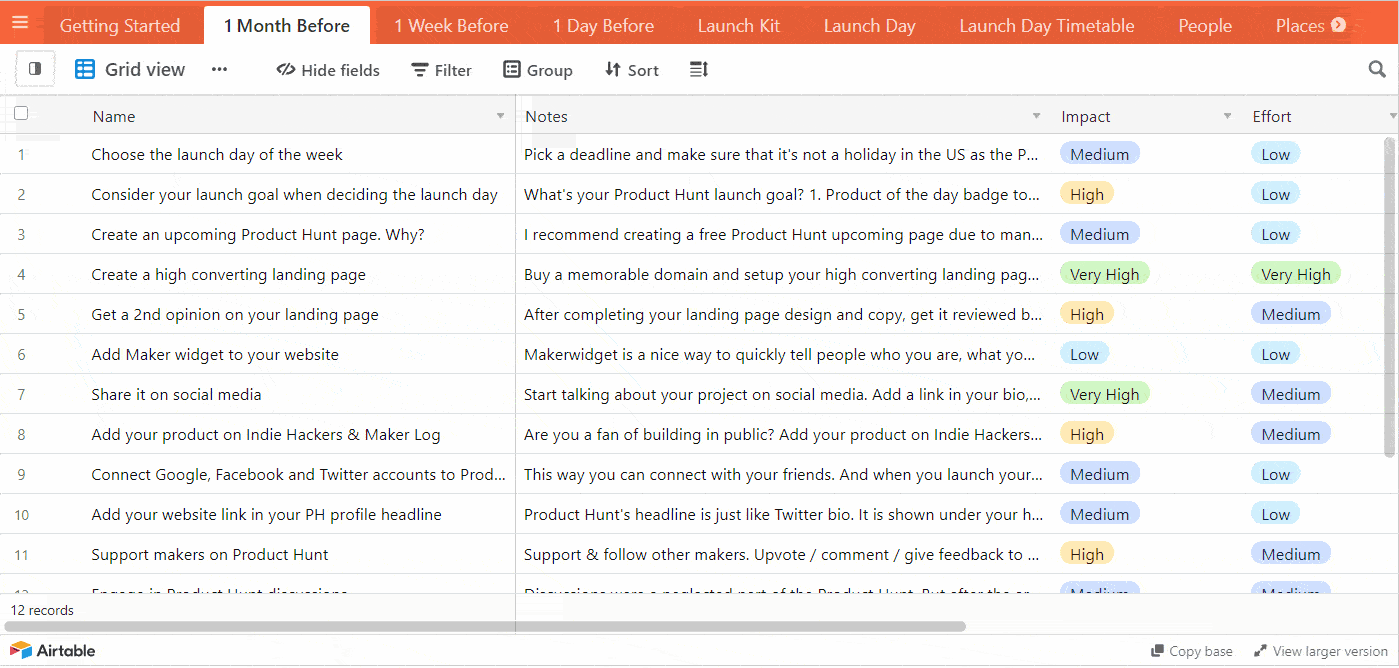Image resolution: width=1399 pixels, height=668 pixels.
Task: Select 'Choose the launch day of the week'
Action: (x=217, y=154)
